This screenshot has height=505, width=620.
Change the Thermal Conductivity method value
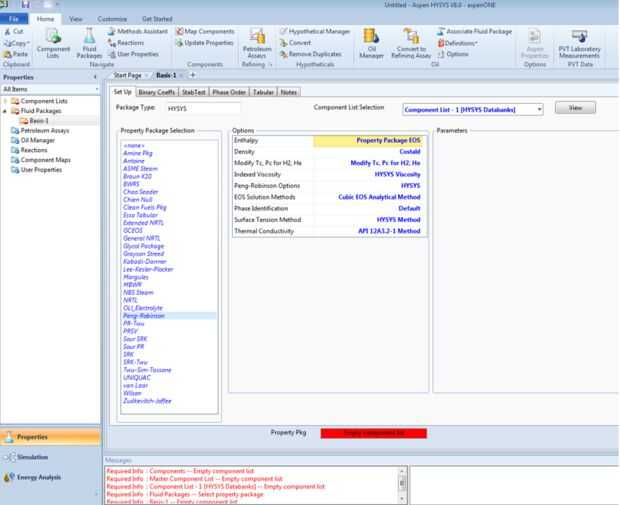369,231
